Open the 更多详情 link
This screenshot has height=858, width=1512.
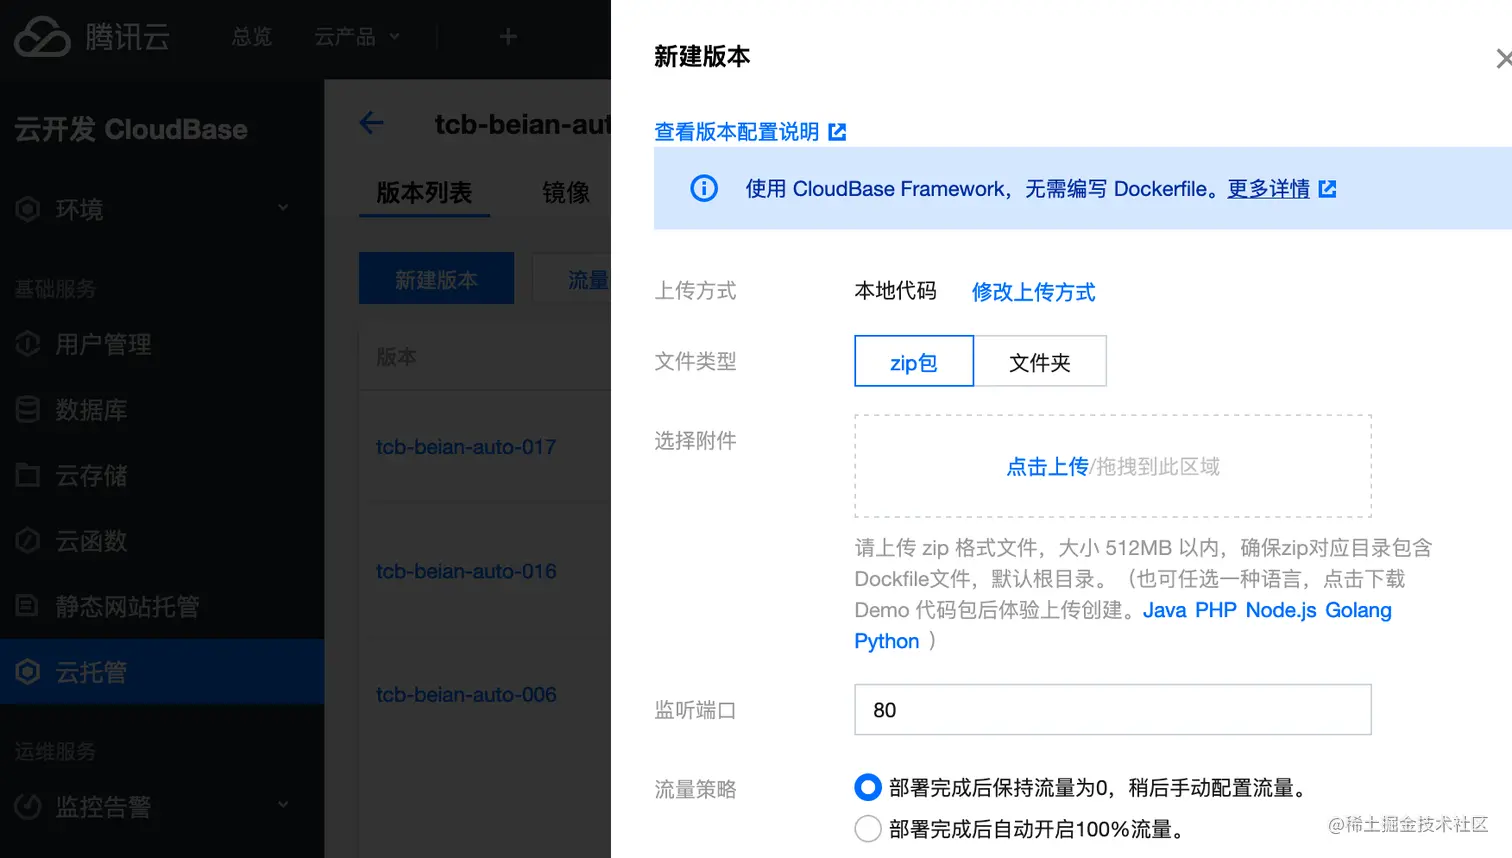click(1268, 189)
